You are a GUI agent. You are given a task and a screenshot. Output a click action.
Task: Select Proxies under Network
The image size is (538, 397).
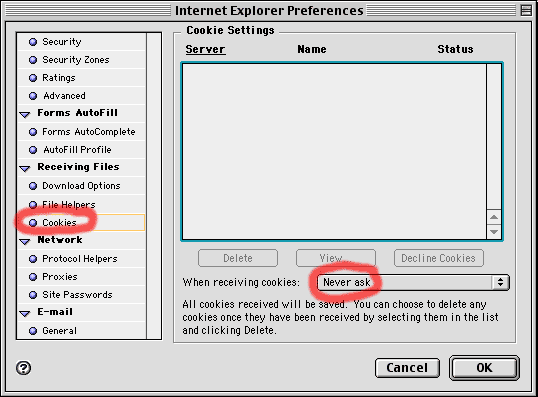pyautogui.click(x=82, y=277)
